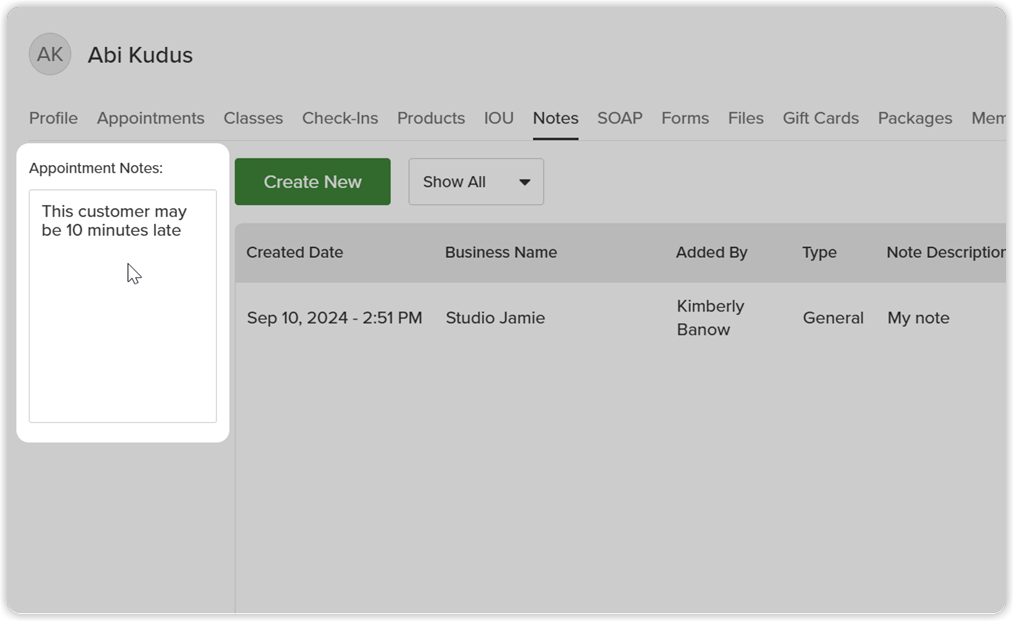
Task: Click the Create New button
Action: [312, 182]
